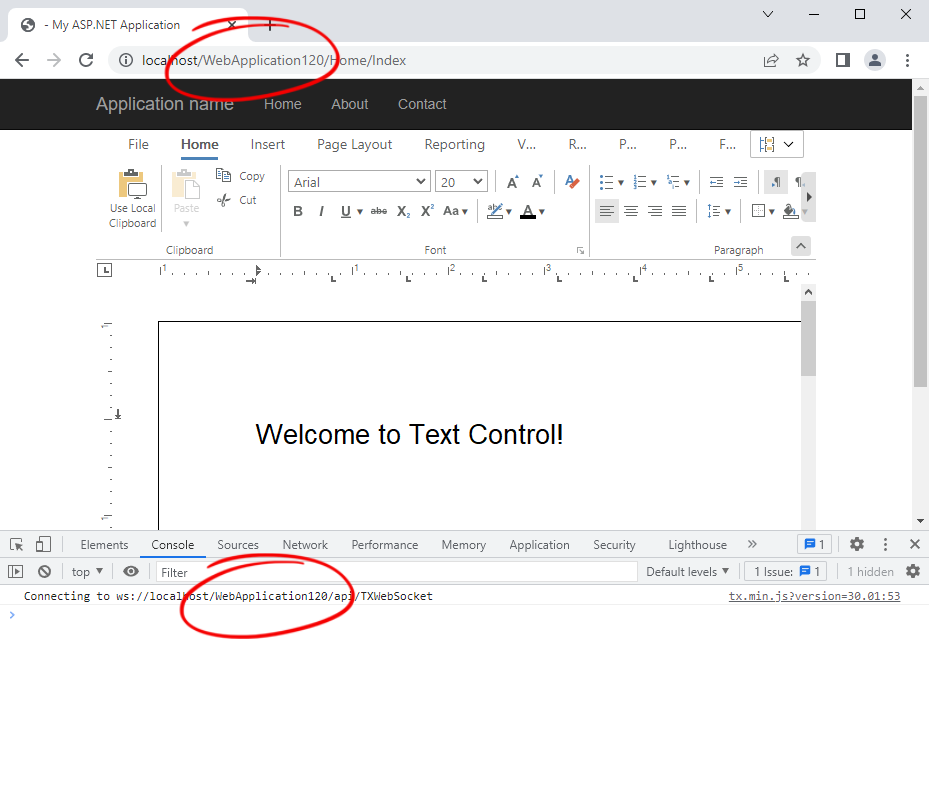Click the address bar URL
The width and height of the screenshot is (929, 790).
coord(274,60)
